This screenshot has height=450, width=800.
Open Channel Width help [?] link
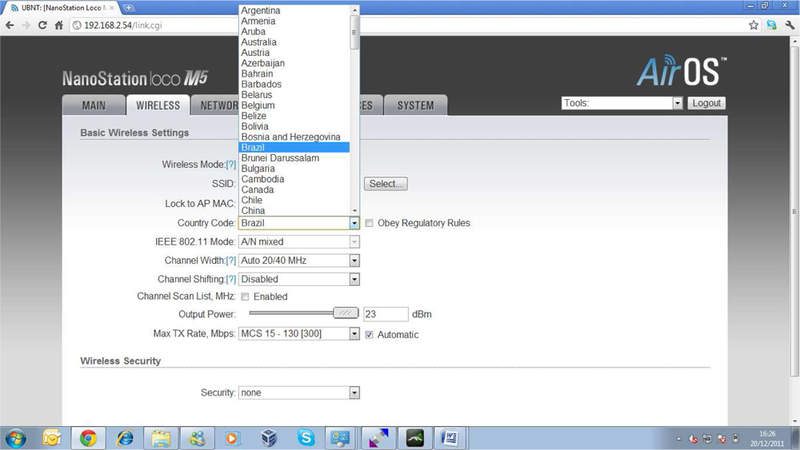pyautogui.click(x=231, y=261)
